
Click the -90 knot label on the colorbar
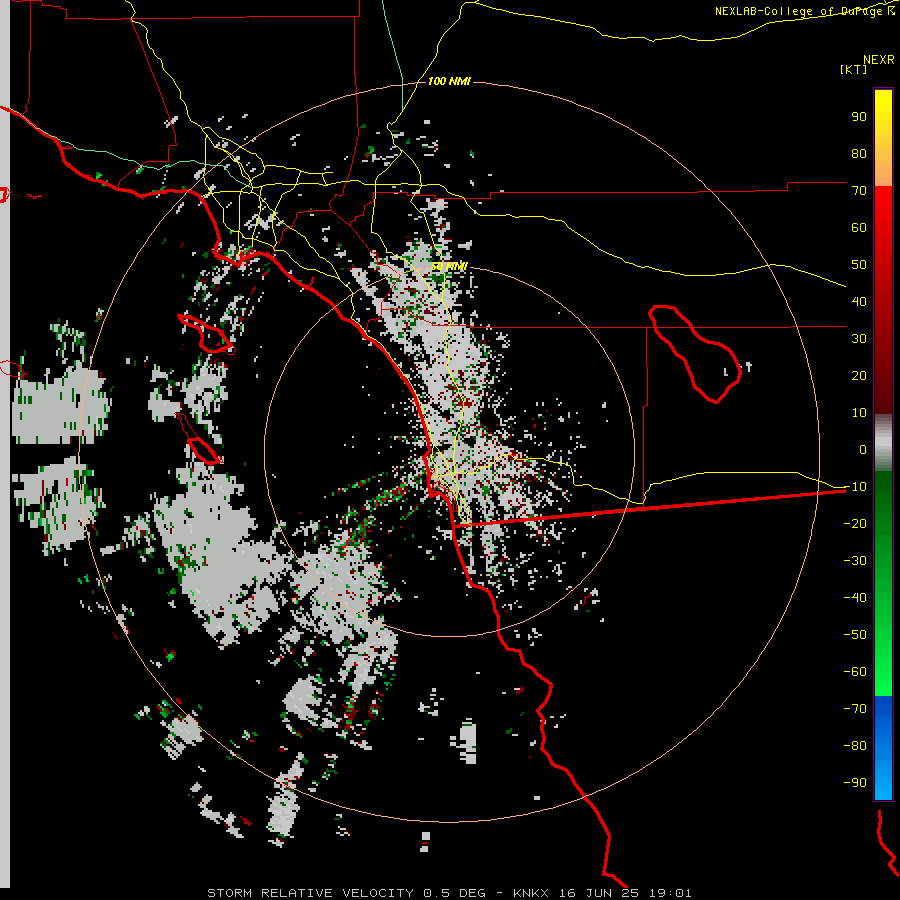855,783
